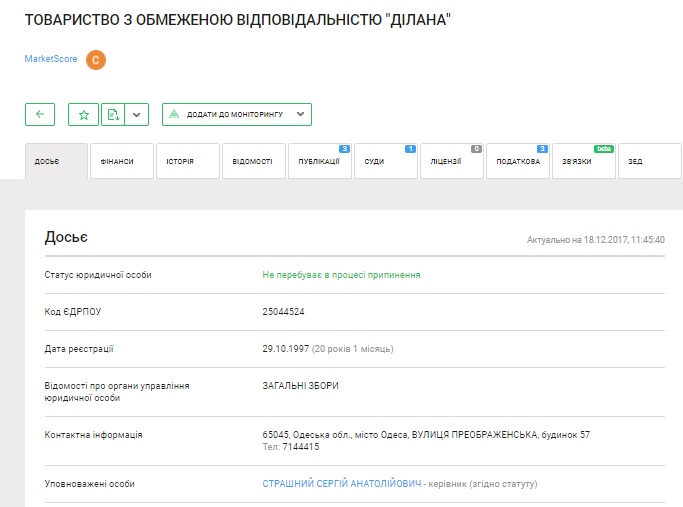Image resolution: width=683 pixels, height=507 pixels.
Task: Click the orange MarketScore C badge
Action: (95, 60)
